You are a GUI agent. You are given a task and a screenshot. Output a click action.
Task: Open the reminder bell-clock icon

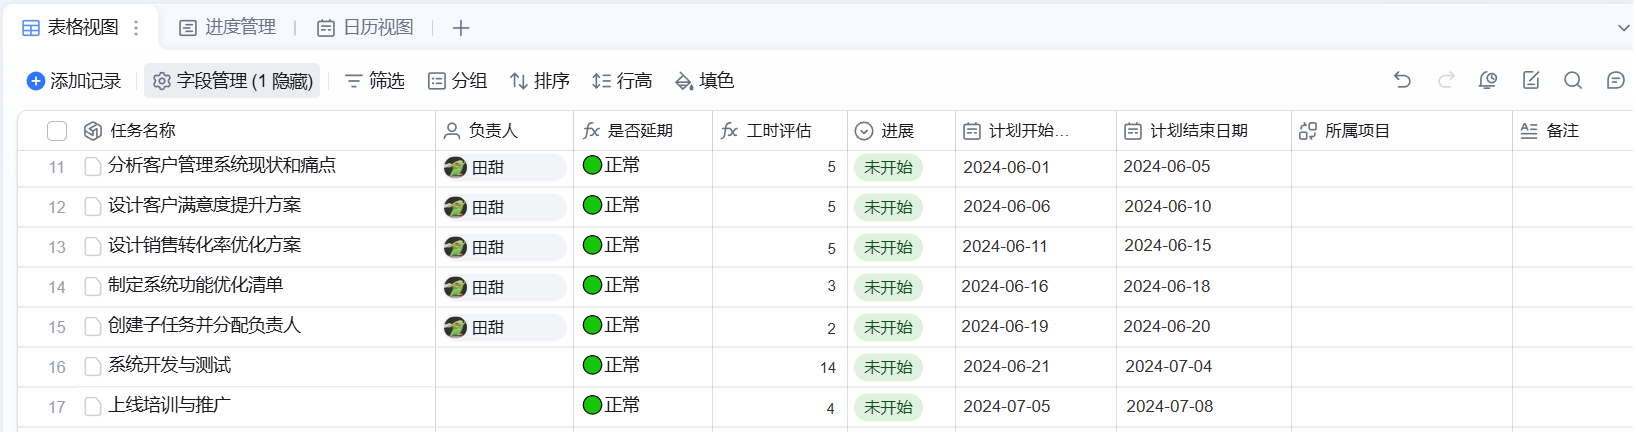[1488, 80]
